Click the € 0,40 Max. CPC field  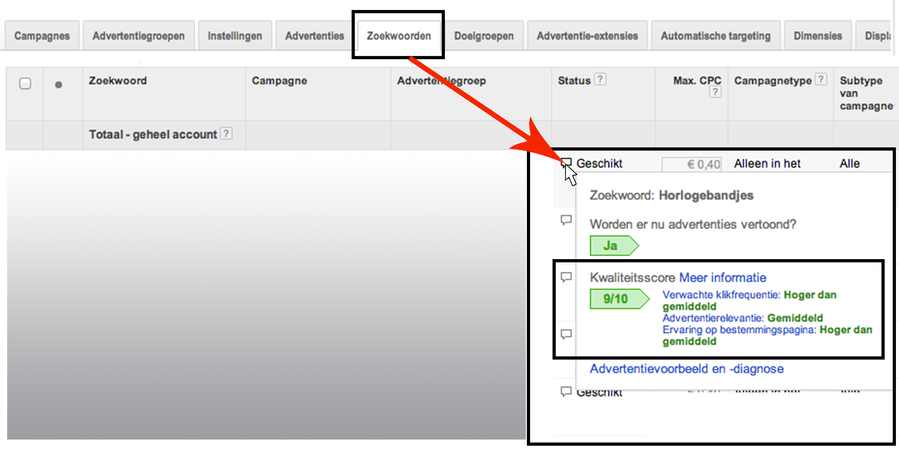click(x=692, y=165)
